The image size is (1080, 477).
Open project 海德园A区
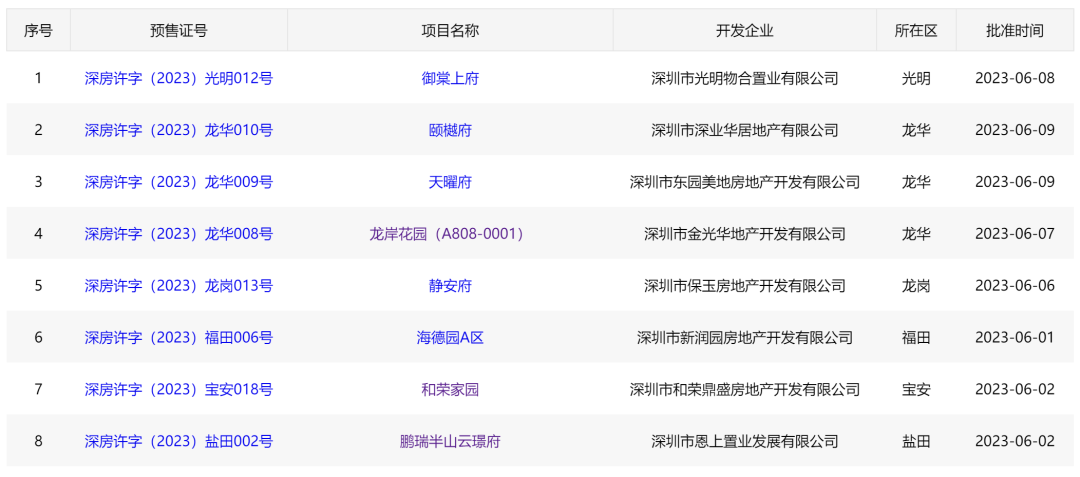[x=450, y=338]
